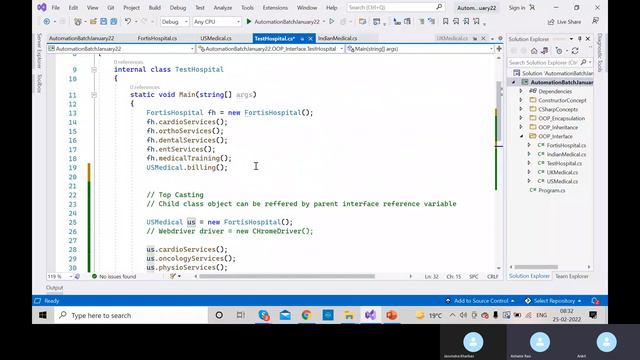This screenshot has width=640, height=360.
Task: Open Google Chrome from the taskbar
Action: tap(307, 315)
